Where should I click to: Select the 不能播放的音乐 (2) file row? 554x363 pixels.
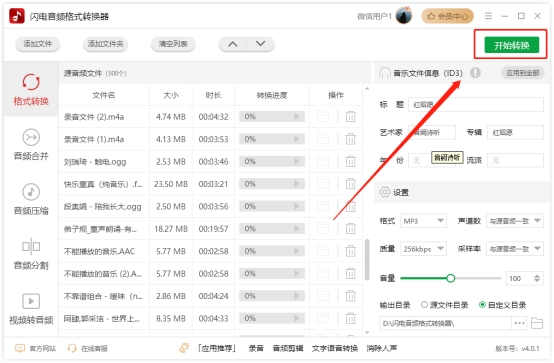[x=211, y=274]
